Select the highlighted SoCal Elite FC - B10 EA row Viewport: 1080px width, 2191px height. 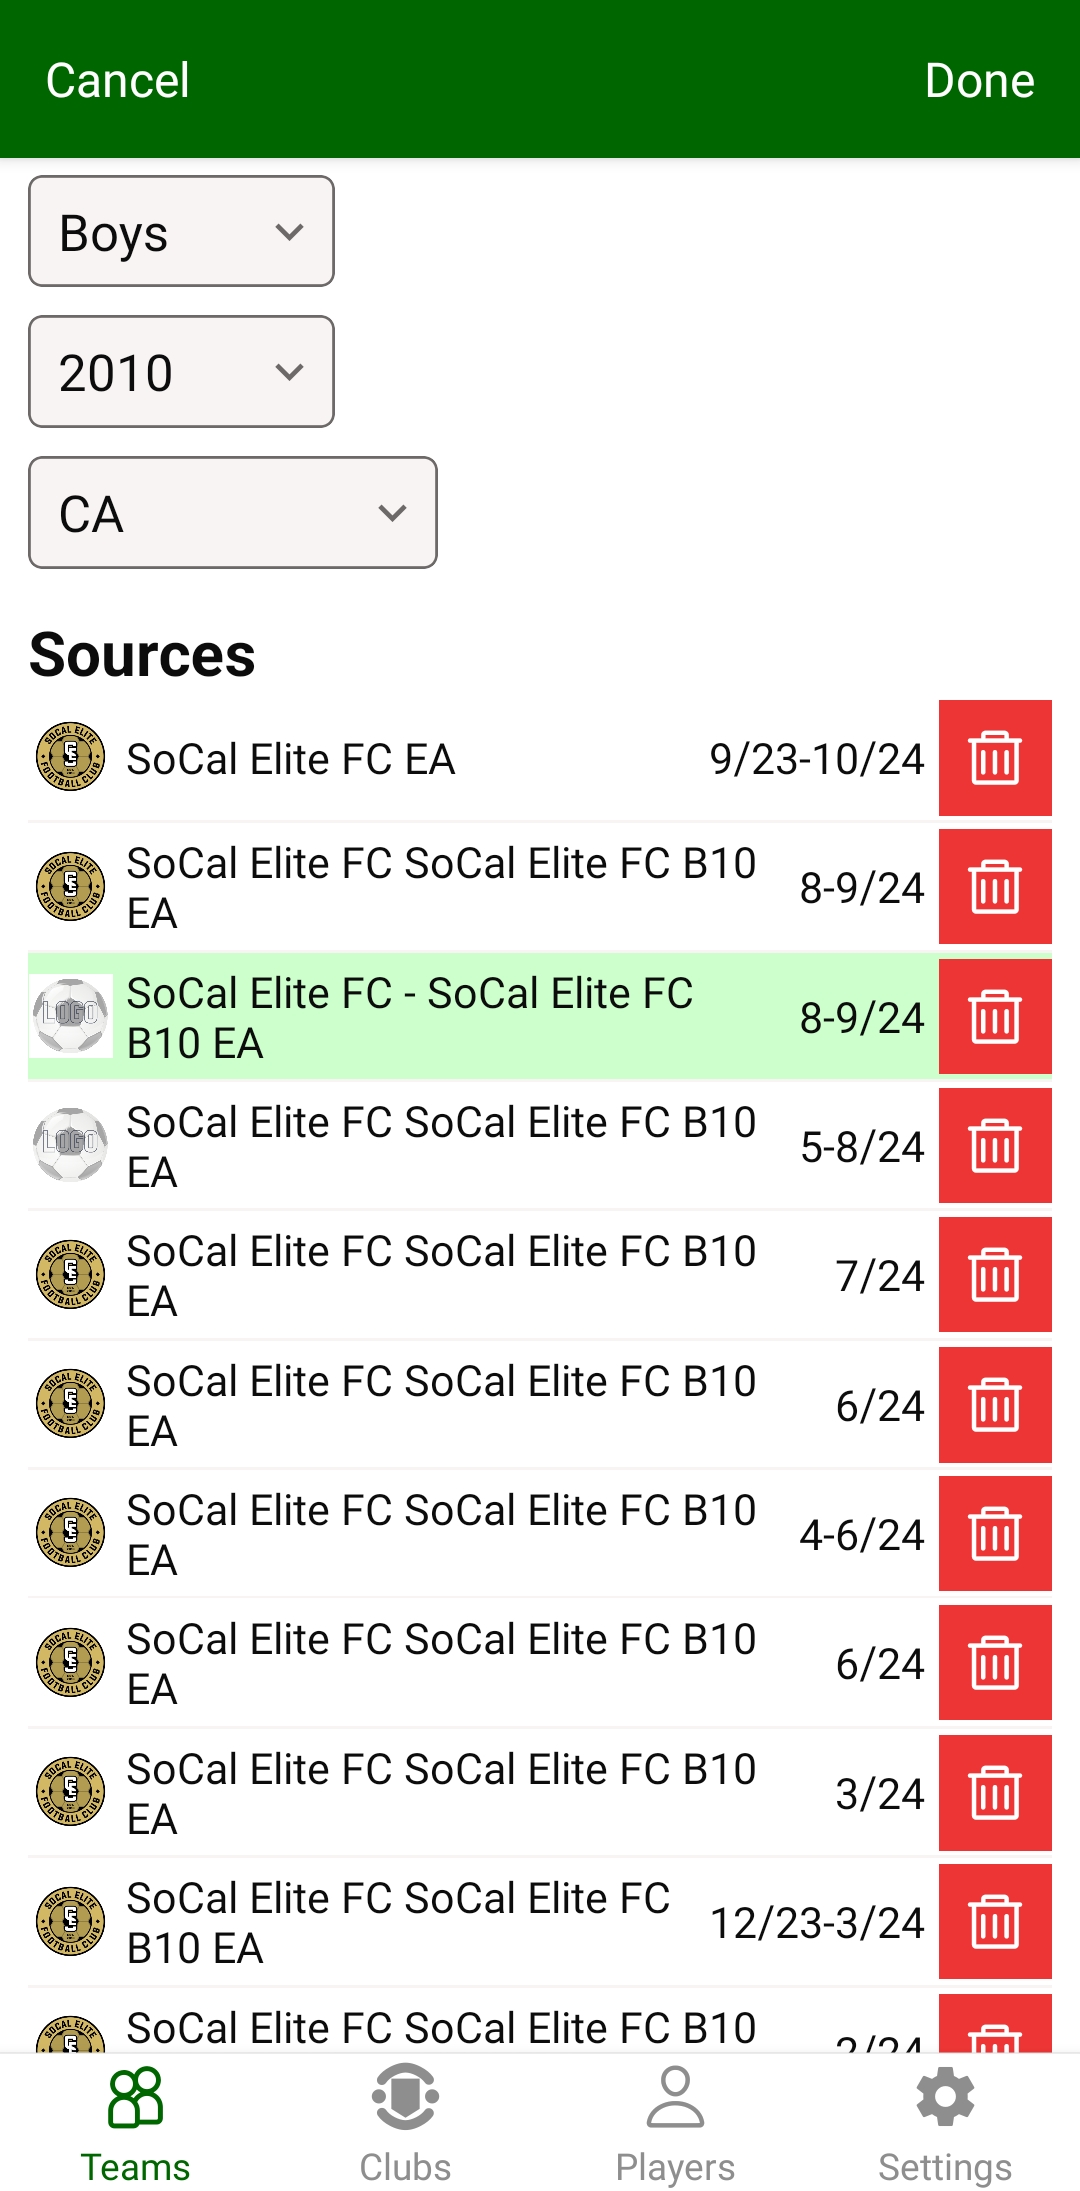pos(450,1018)
